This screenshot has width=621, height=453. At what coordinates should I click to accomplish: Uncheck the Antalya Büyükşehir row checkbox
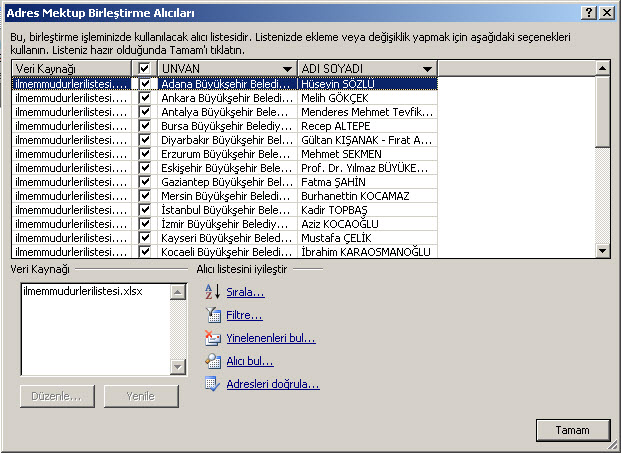(145, 112)
